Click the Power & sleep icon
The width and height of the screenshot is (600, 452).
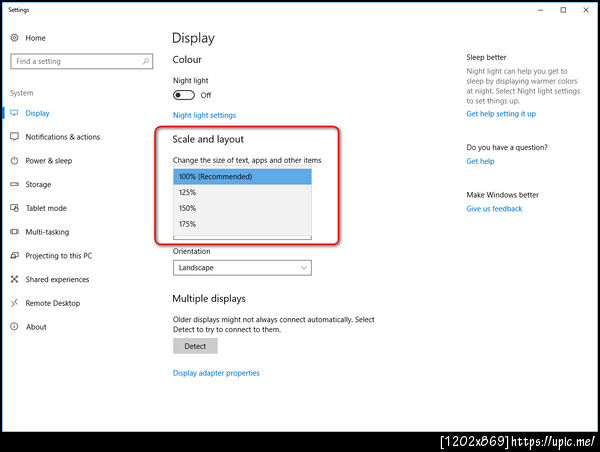click(14, 161)
